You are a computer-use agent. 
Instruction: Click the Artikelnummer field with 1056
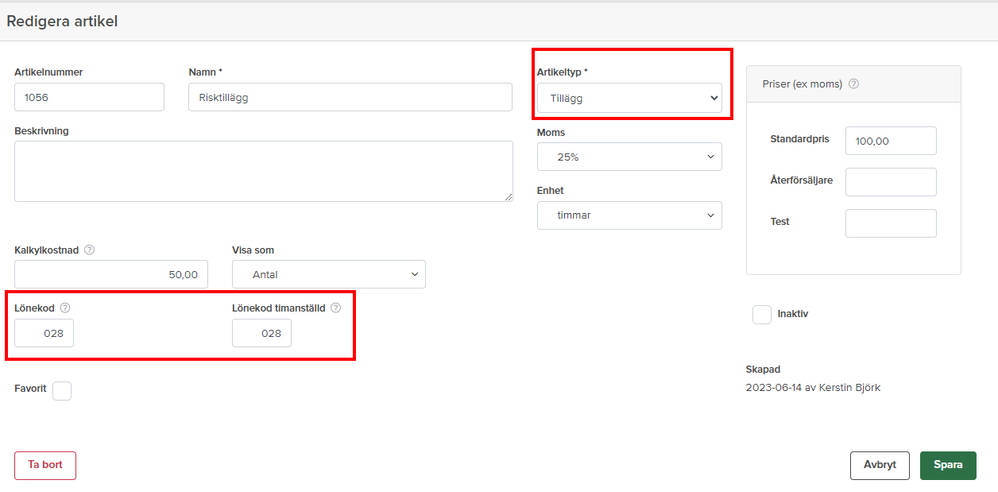89,97
